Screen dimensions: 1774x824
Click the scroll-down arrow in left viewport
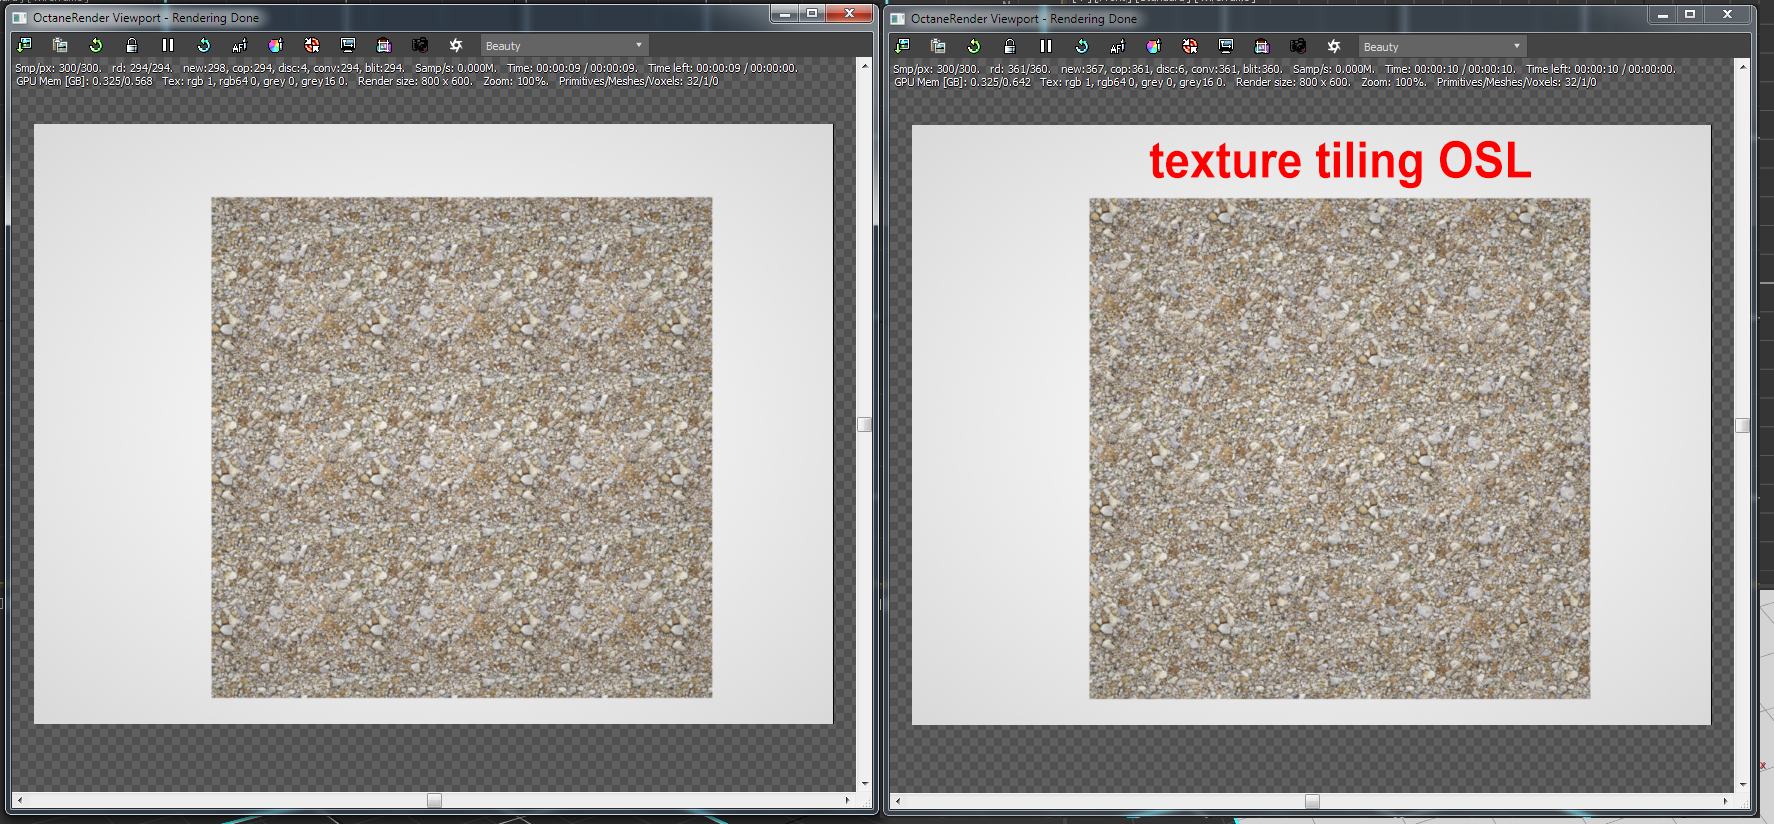(x=865, y=784)
